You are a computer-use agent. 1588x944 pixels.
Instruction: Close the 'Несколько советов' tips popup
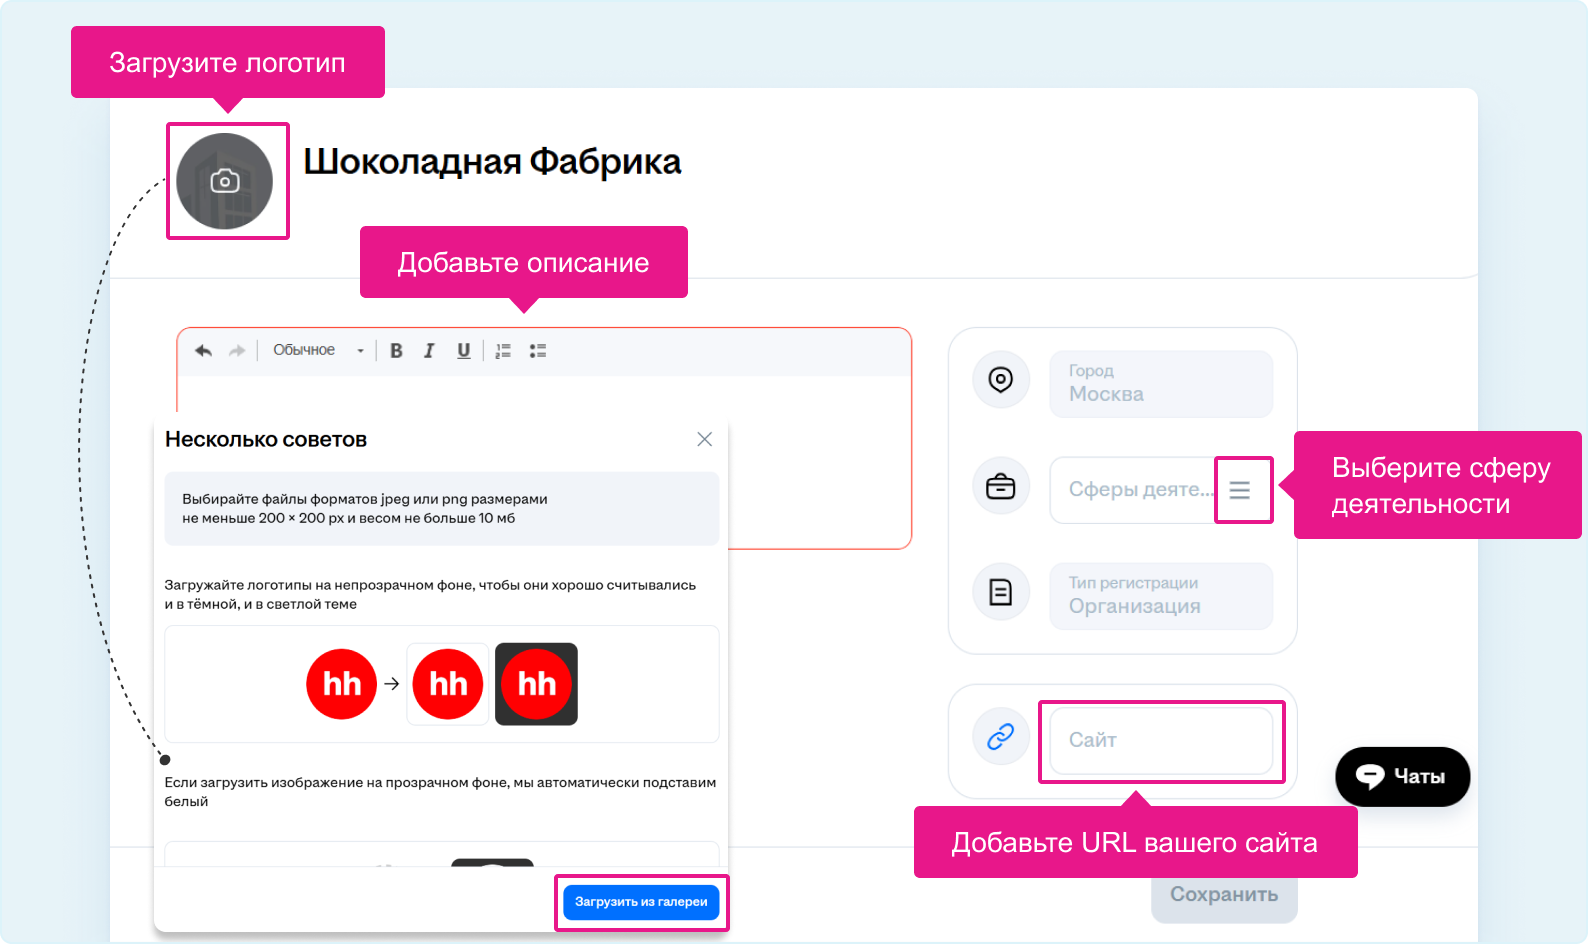[x=704, y=439]
